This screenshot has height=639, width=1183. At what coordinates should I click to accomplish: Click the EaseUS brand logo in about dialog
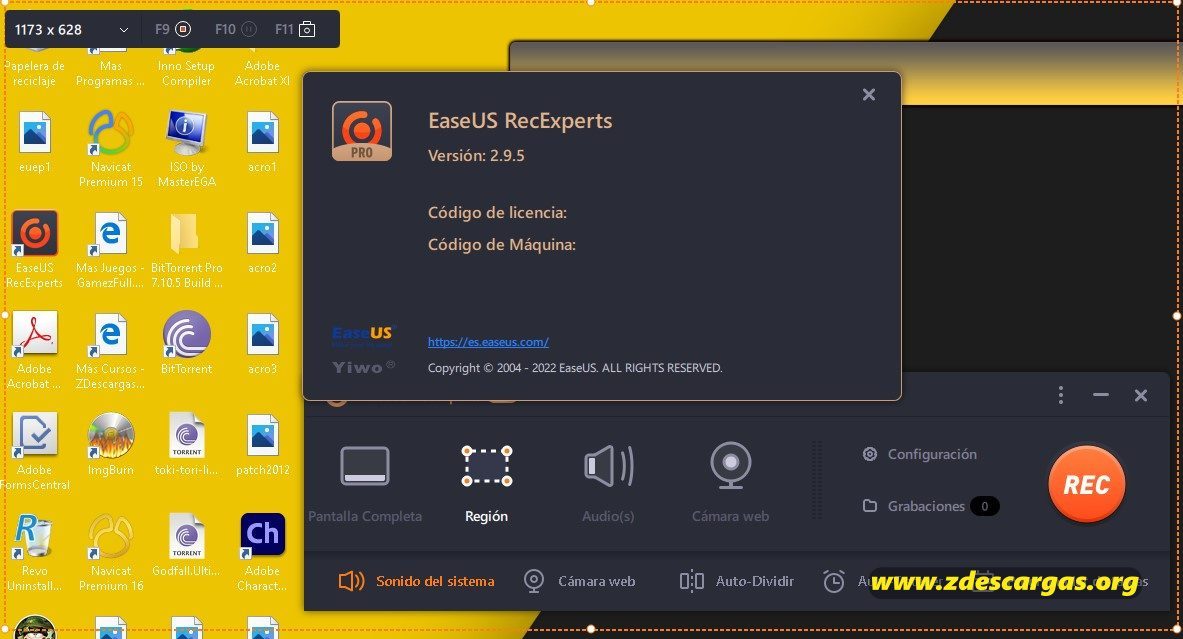[x=364, y=335]
